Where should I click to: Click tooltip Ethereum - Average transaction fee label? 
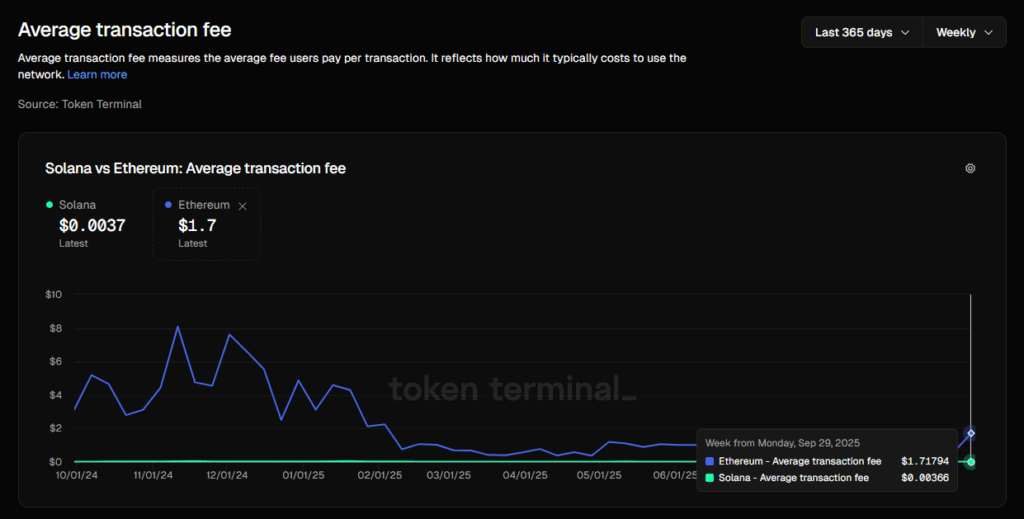tap(800, 462)
